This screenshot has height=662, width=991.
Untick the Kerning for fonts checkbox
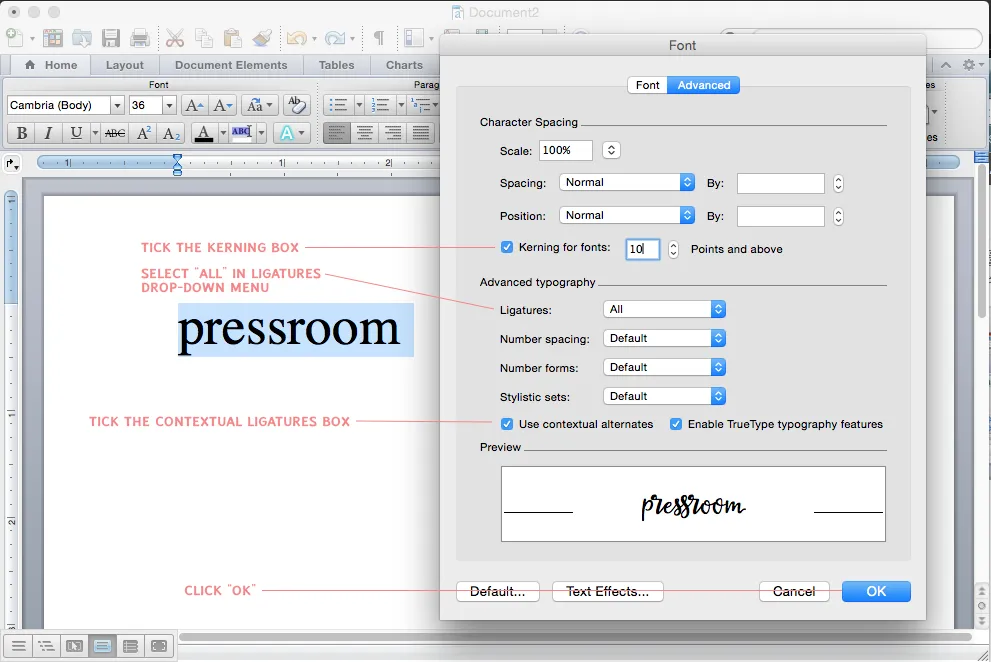[x=507, y=248]
